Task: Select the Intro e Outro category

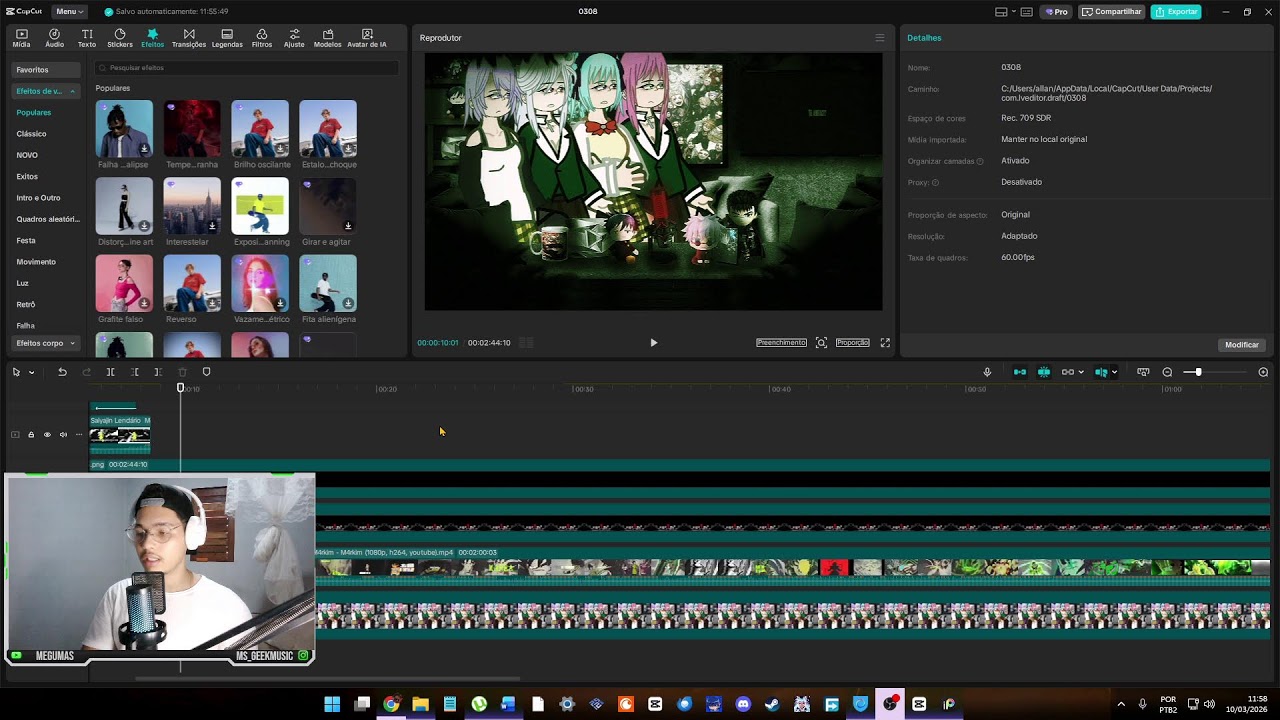Action: [x=38, y=198]
